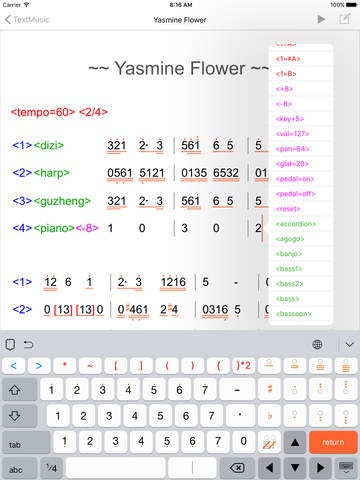Hide keyboard with dismiss keyboard key
Viewport: 360px width, 480px height.
[346, 468]
